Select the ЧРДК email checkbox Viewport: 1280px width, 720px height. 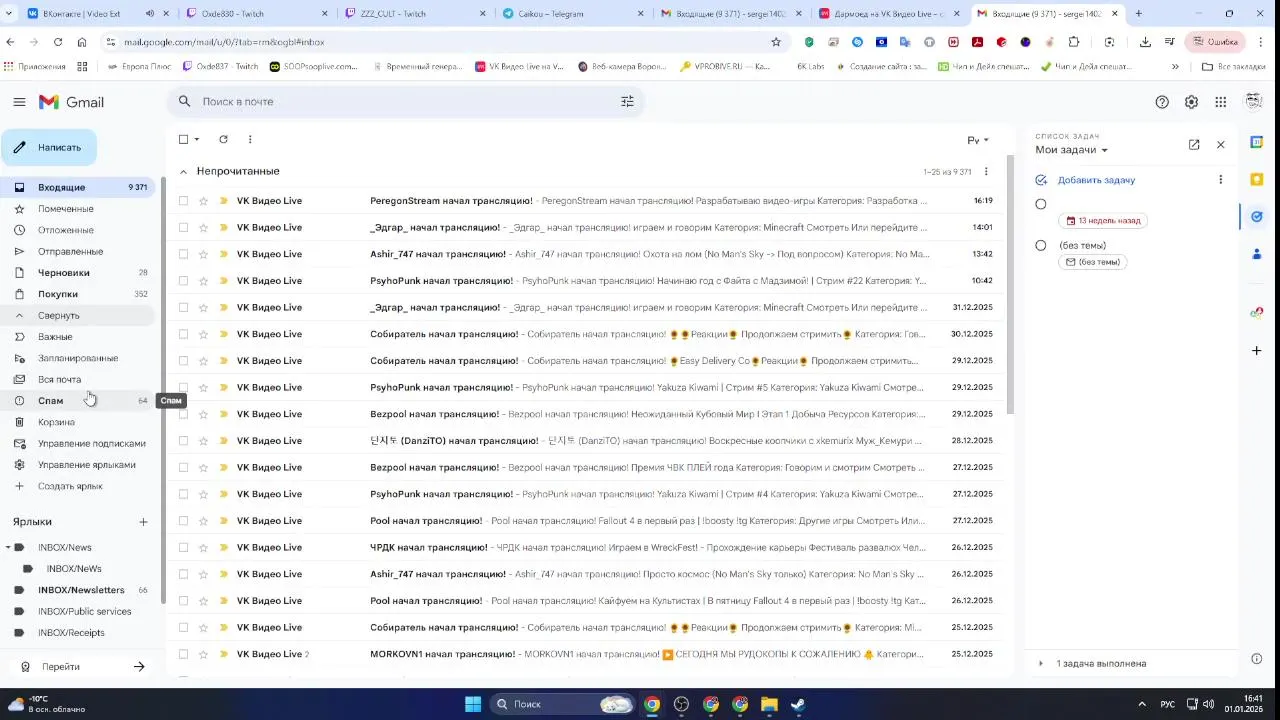[x=183, y=547]
